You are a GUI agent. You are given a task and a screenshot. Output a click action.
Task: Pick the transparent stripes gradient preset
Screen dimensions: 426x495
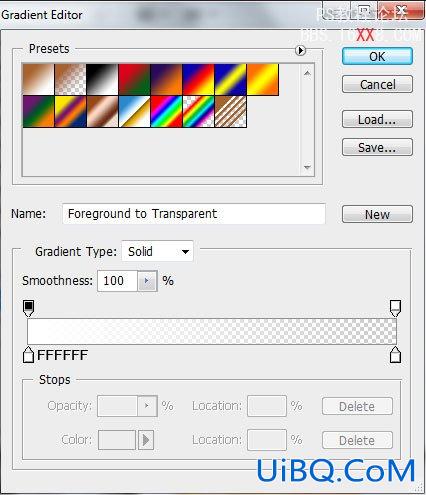(231, 112)
